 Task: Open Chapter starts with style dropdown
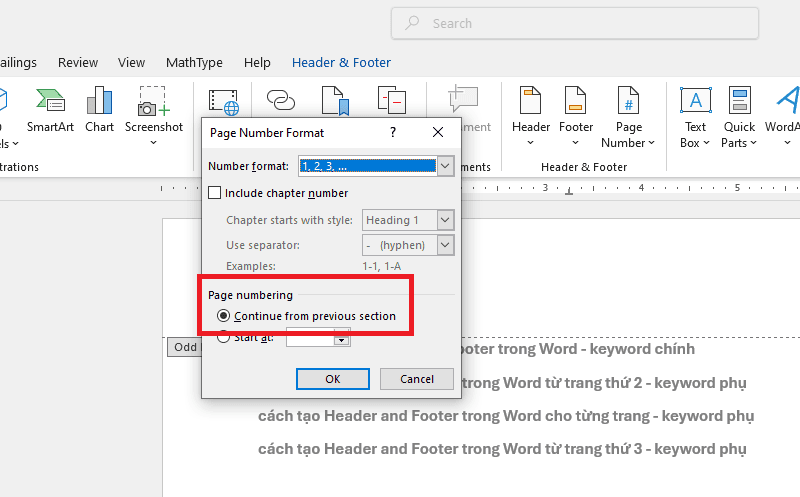click(445, 220)
